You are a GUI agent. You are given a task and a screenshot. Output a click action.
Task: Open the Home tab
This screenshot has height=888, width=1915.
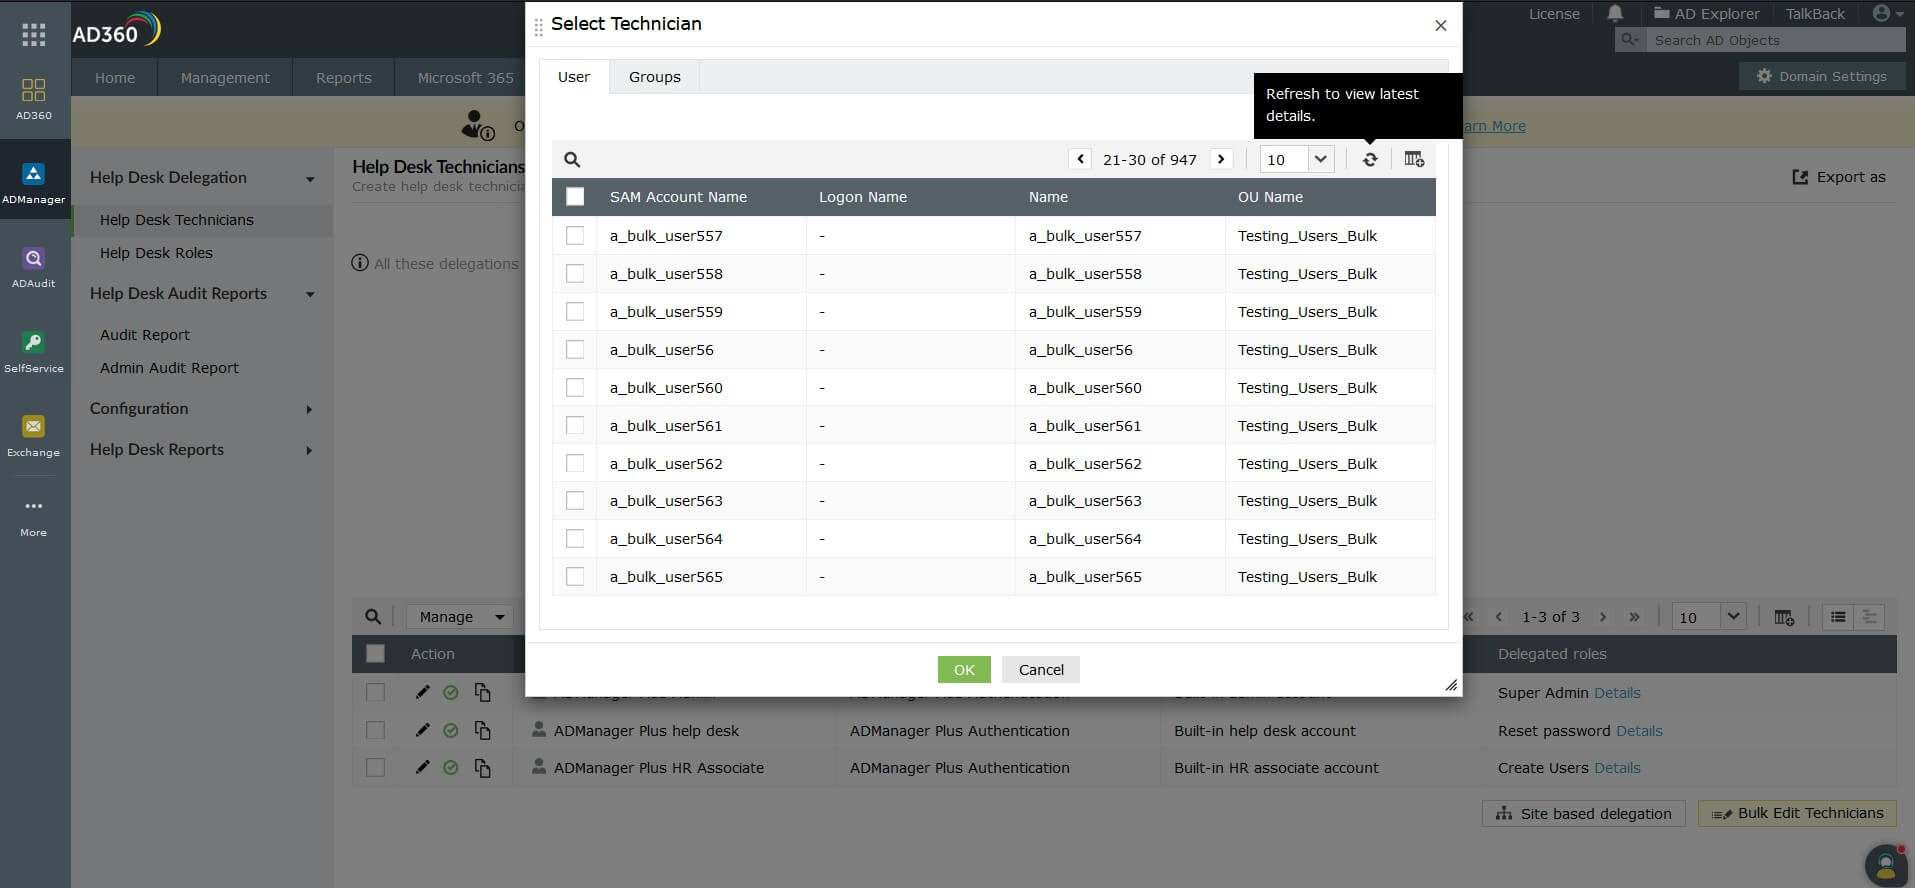pos(115,78)
